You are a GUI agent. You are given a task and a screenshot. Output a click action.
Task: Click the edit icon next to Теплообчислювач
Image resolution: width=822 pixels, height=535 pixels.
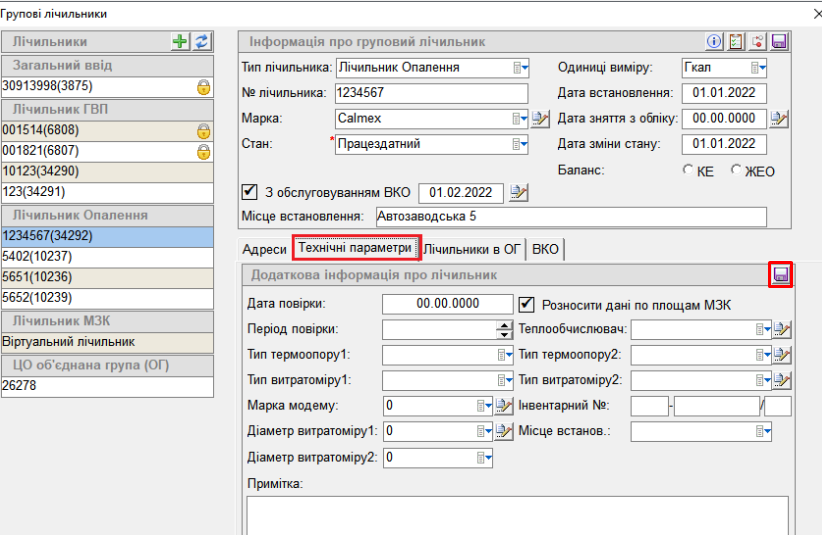781,329
